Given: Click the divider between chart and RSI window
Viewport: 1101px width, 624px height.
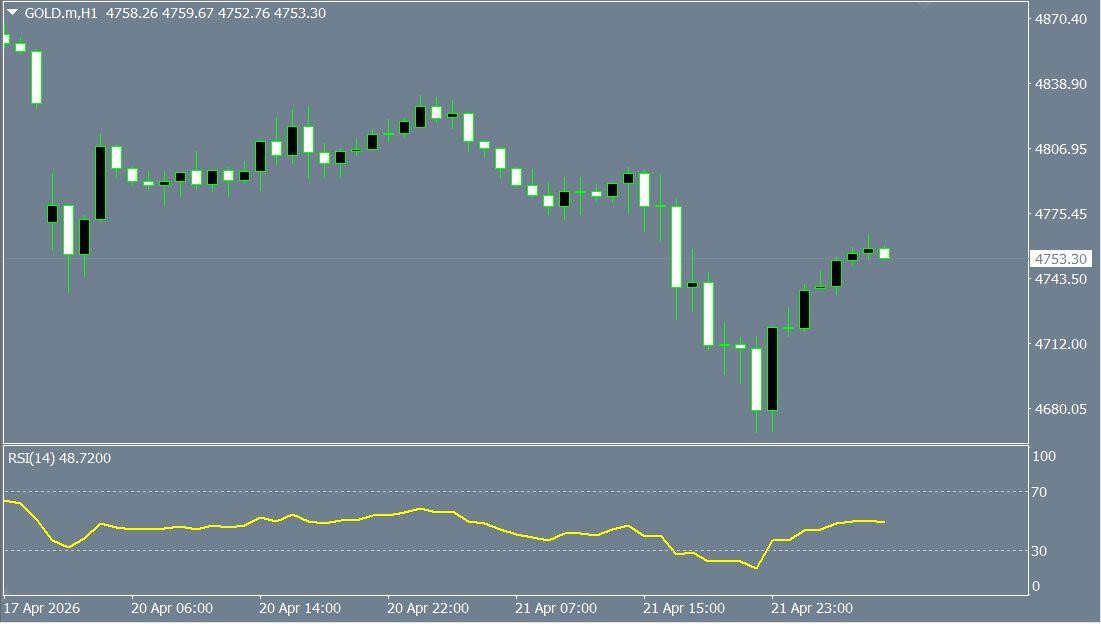Looking at the screenshot, I should pos(516,444).
